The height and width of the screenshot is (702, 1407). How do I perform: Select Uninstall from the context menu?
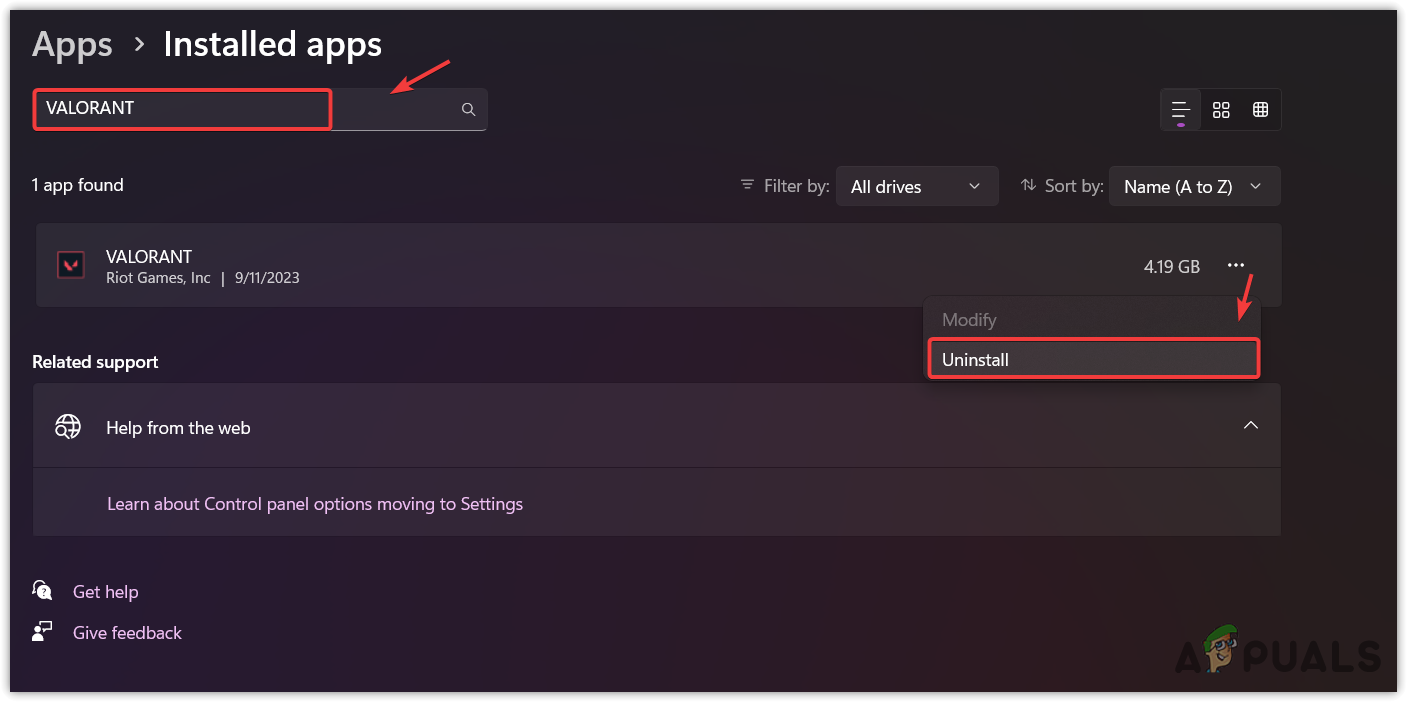pyautogui.click(x=1092, y=360)
